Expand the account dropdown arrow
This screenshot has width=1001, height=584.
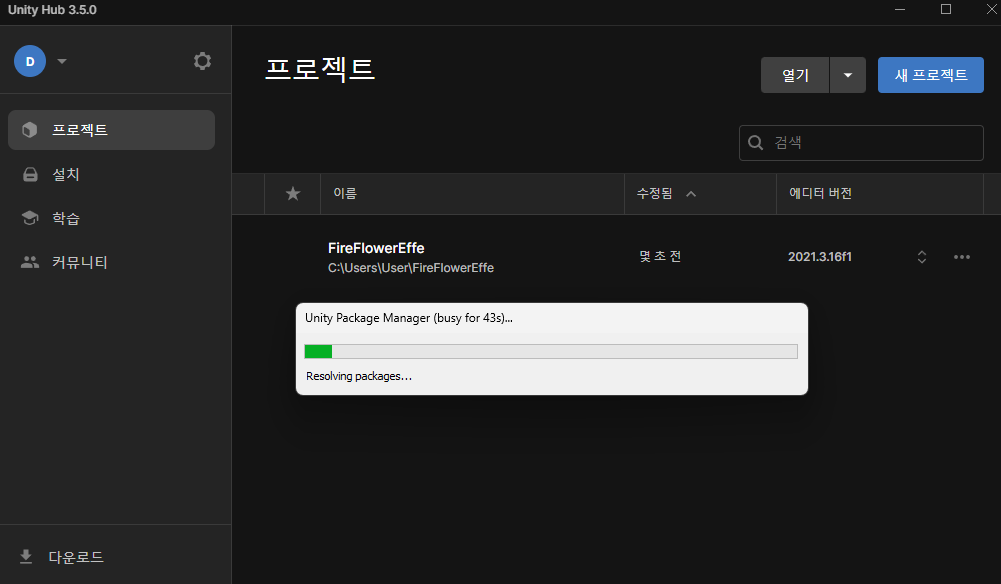[x=62, y=61]
